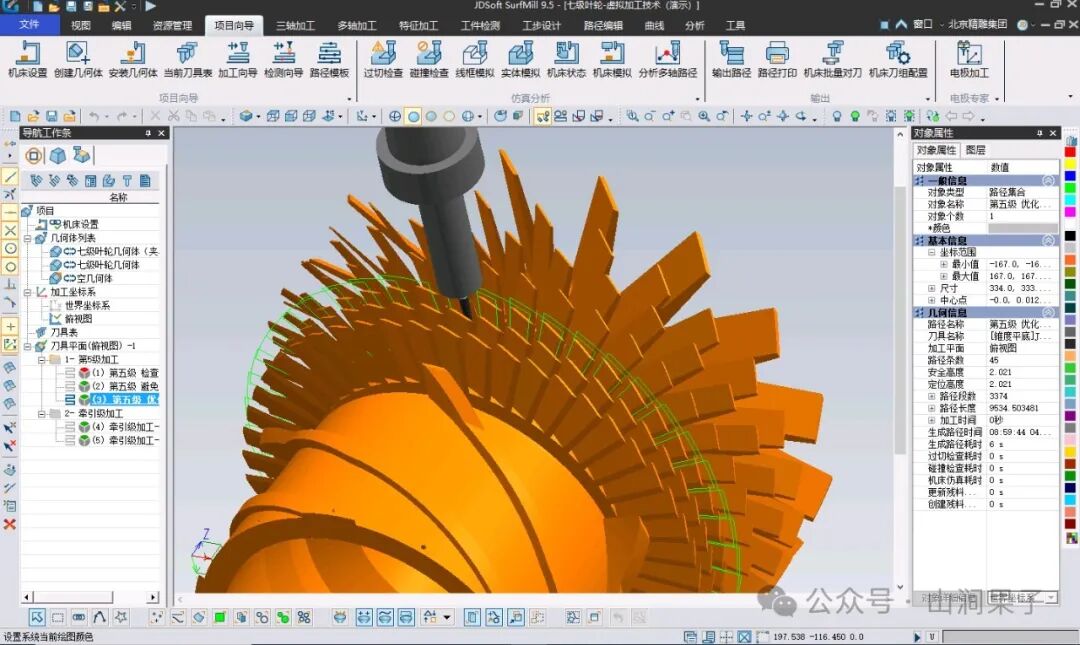Toggle status icon of (5) 牵引级加工 path

point(84,440)
